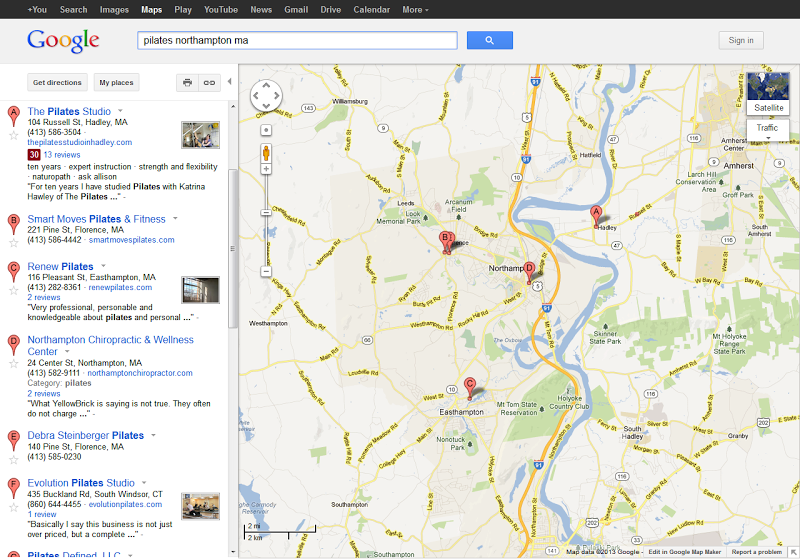Screen dimensions: 800x559
Task: Click red pin A icon in results list
Action: (14, 116)
